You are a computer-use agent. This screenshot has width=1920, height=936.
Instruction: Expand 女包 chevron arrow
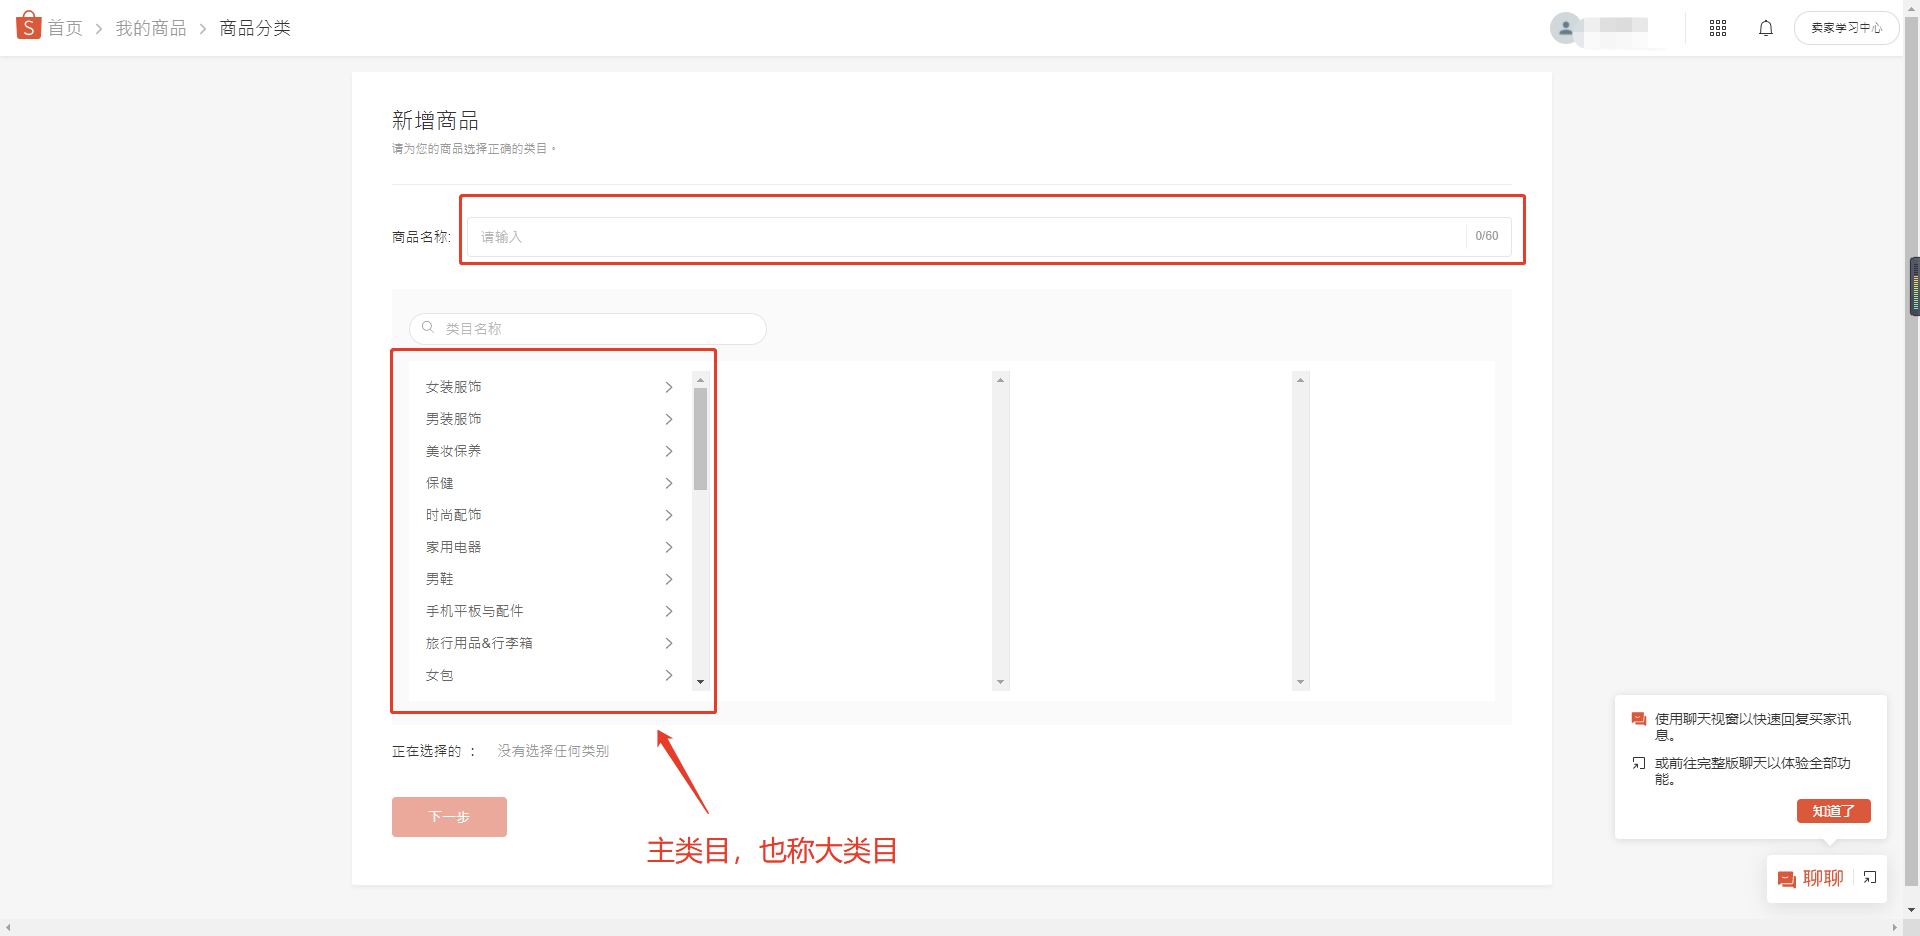pos(669,675)
